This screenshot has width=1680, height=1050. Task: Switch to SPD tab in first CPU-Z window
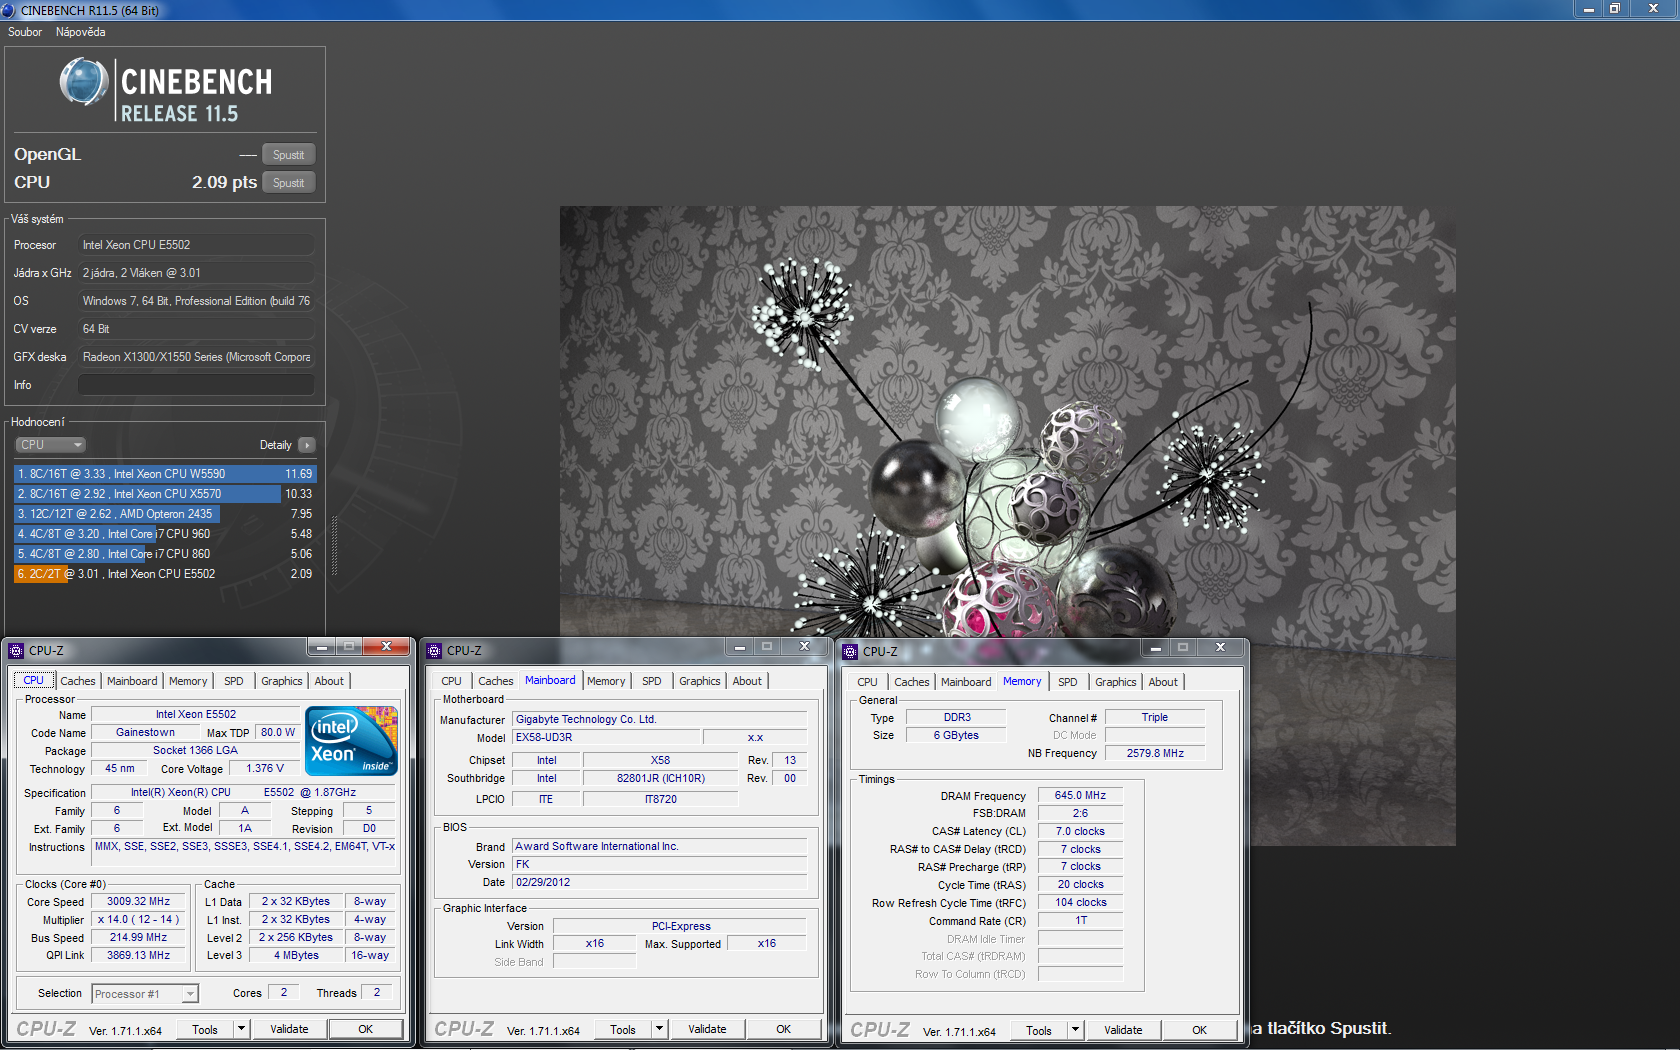pyautogui.click(x=234, y=681)
